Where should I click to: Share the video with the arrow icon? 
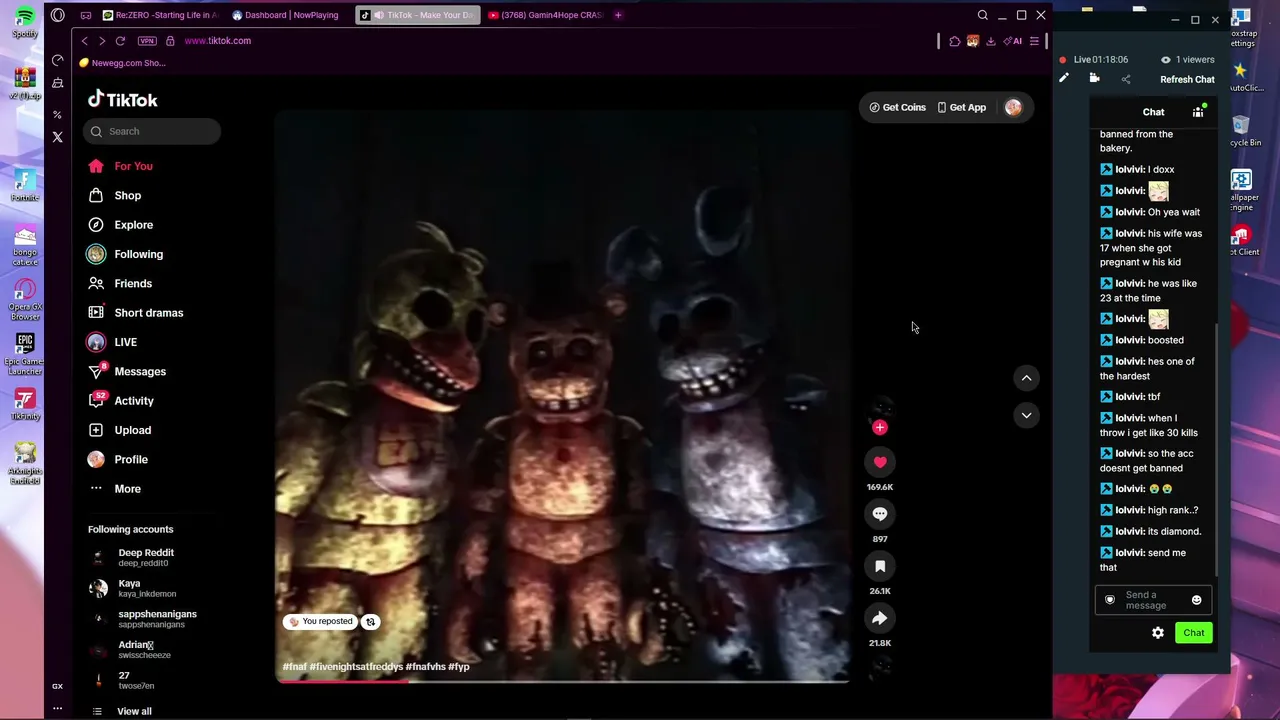[880, 618]
